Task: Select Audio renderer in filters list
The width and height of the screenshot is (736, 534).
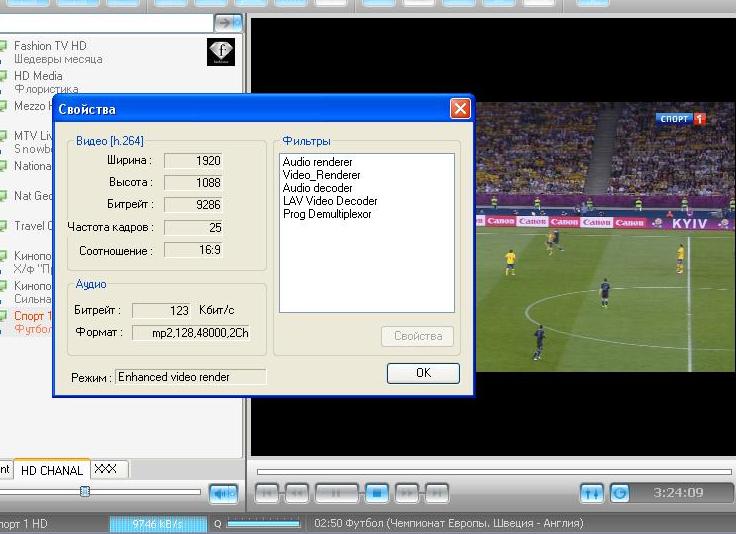Action: click(317, 162)
